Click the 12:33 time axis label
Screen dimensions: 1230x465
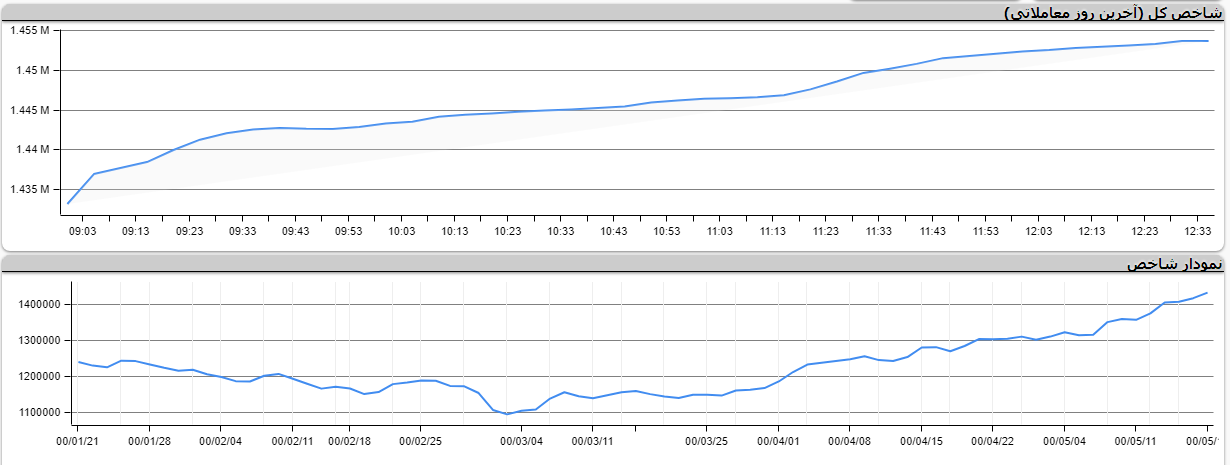click(x=1198, y=231)
